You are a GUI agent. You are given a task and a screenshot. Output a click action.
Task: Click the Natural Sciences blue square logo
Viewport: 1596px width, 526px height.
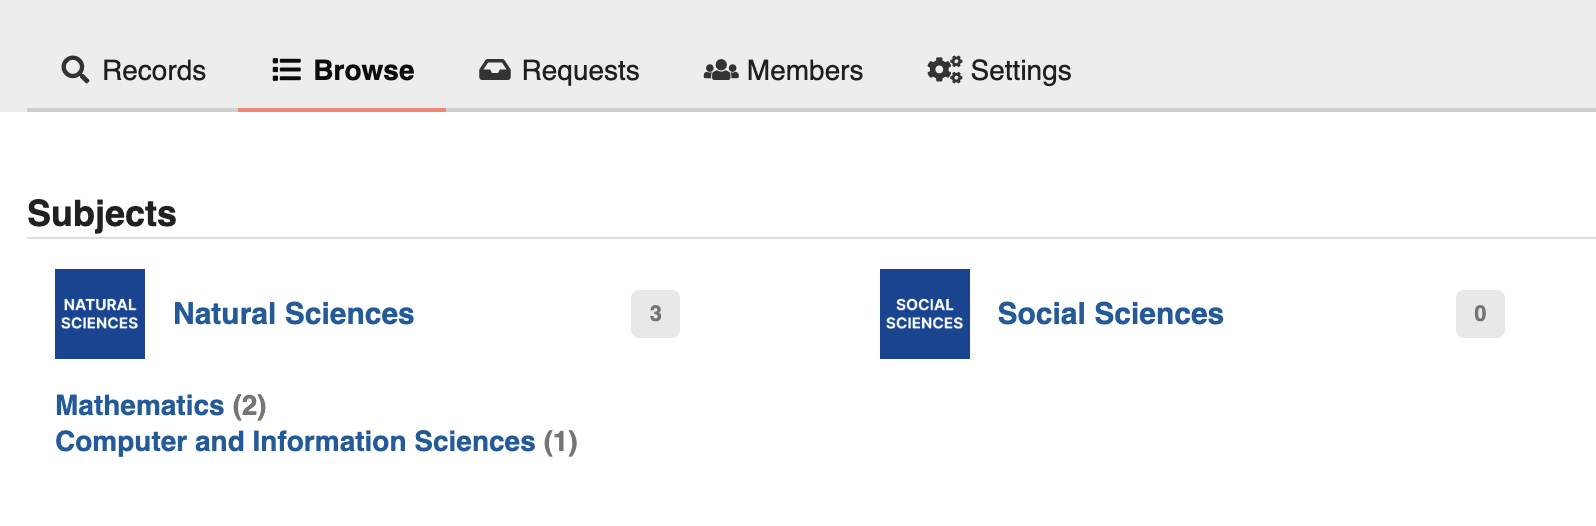coord(100,314)
